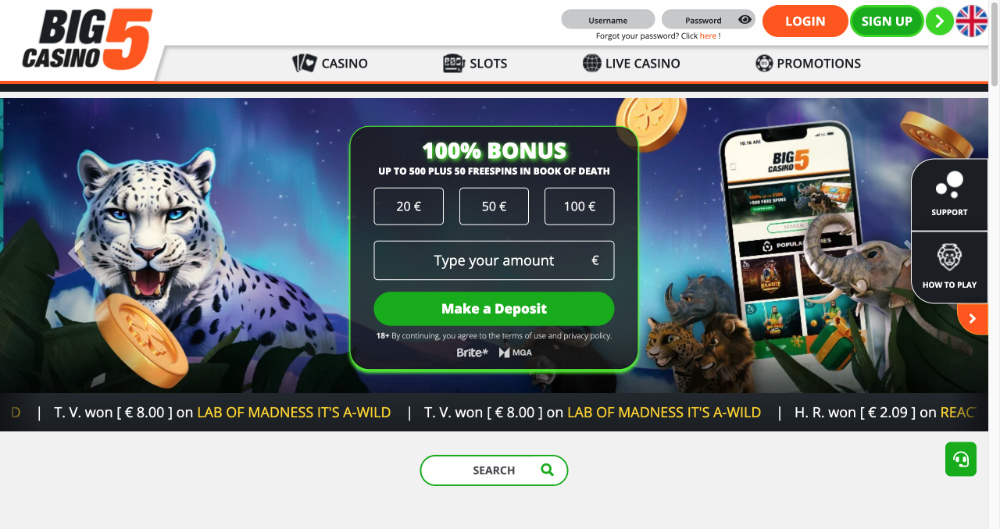Toggle password visibility eye icon
Screen dimensions: 1000x529
744,20
